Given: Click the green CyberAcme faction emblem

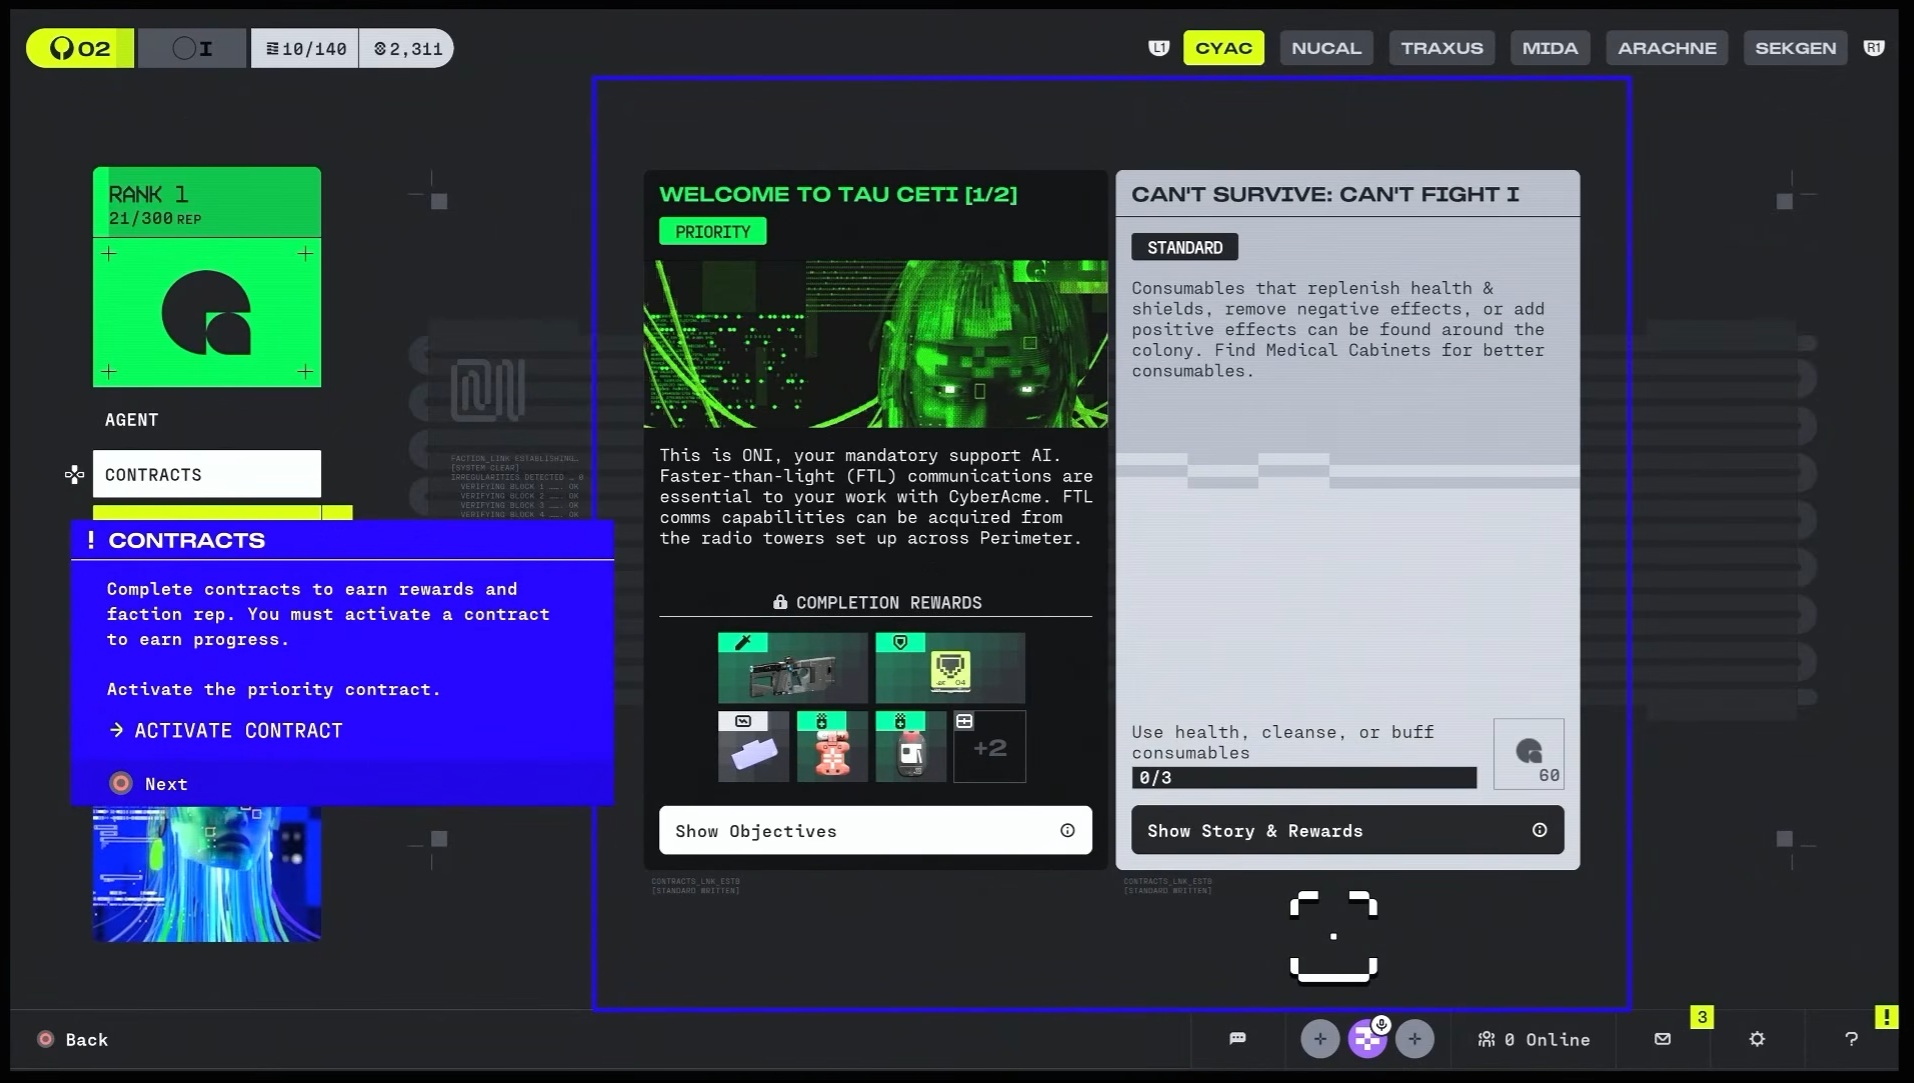Looking at the screenshot, I should tap(207, 312).
